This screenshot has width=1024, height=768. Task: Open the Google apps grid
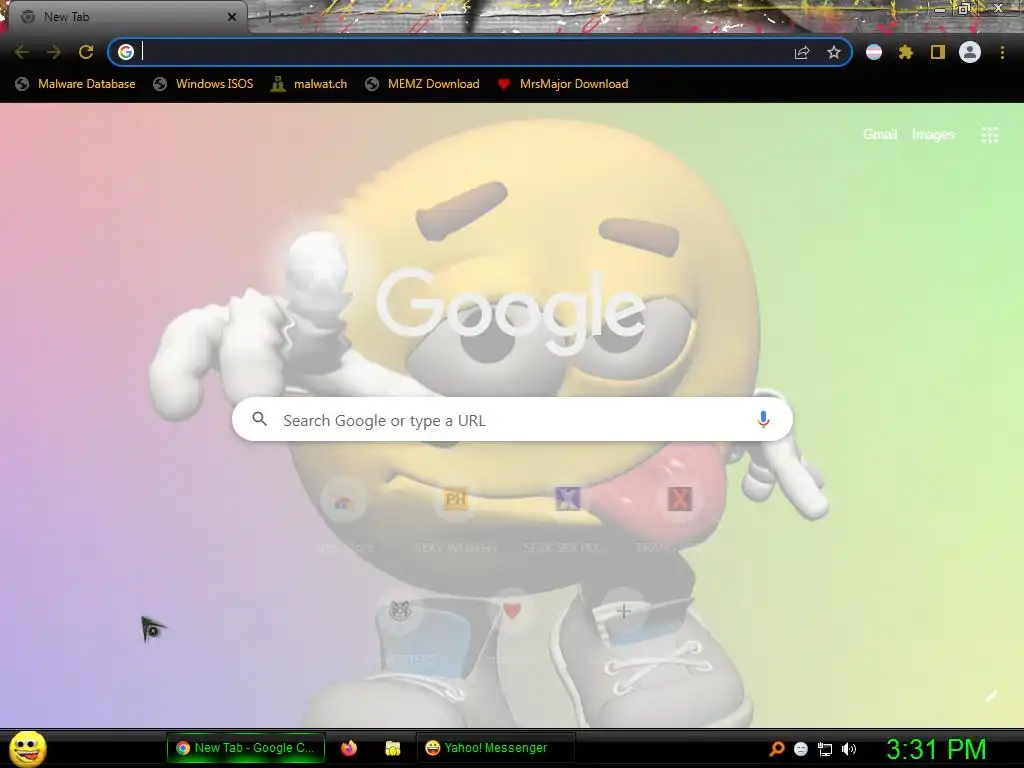pyautogui.click(x=990, y=135)
